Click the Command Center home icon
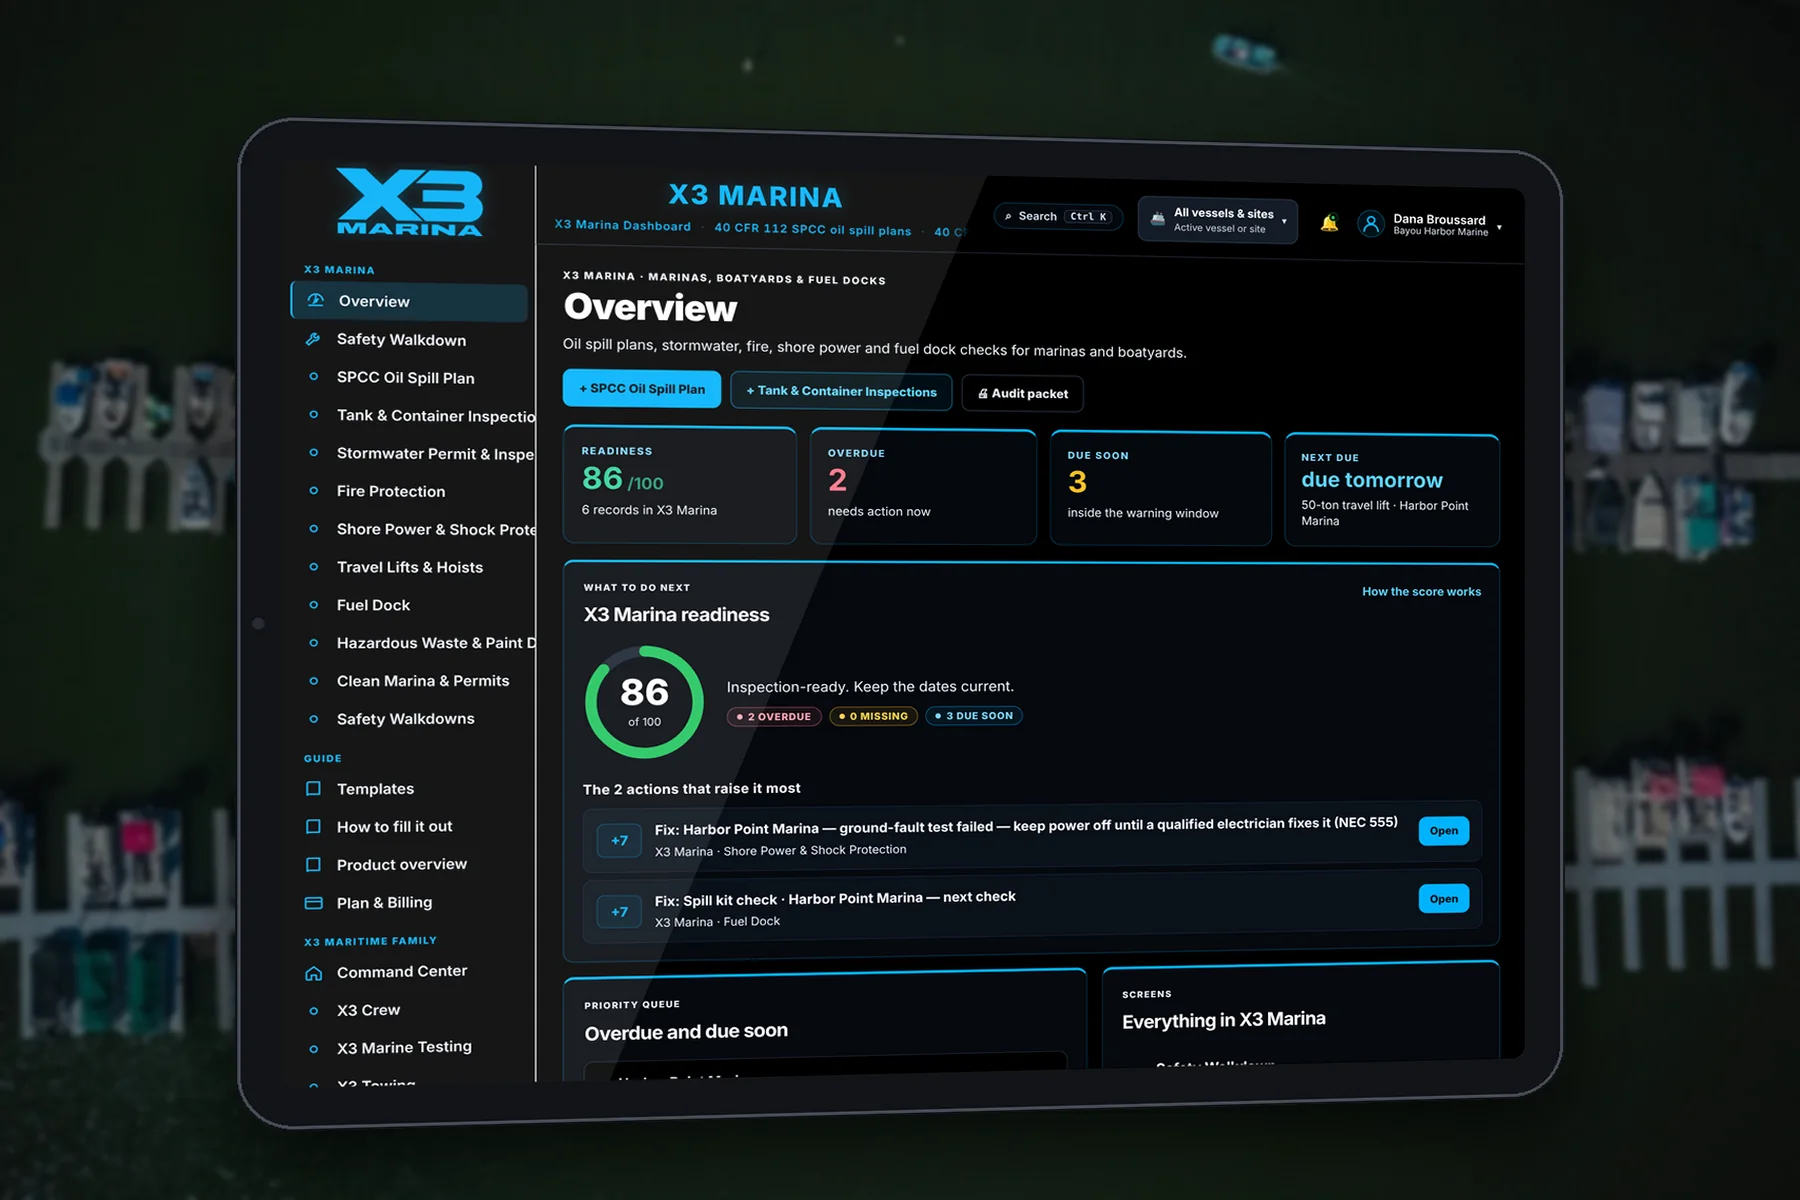The image size is (1800, 1200). (313, 973)
